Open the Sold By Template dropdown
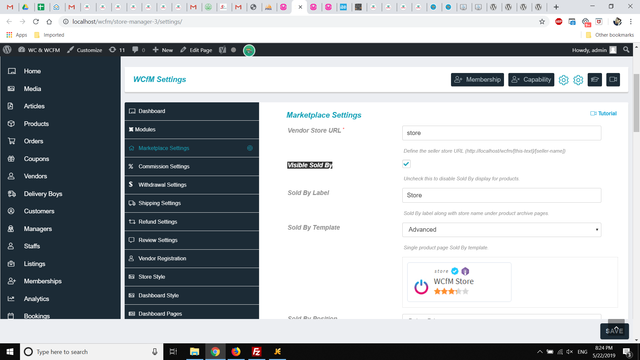The height and width of the screenshot is (360, 640). [501, 229]
